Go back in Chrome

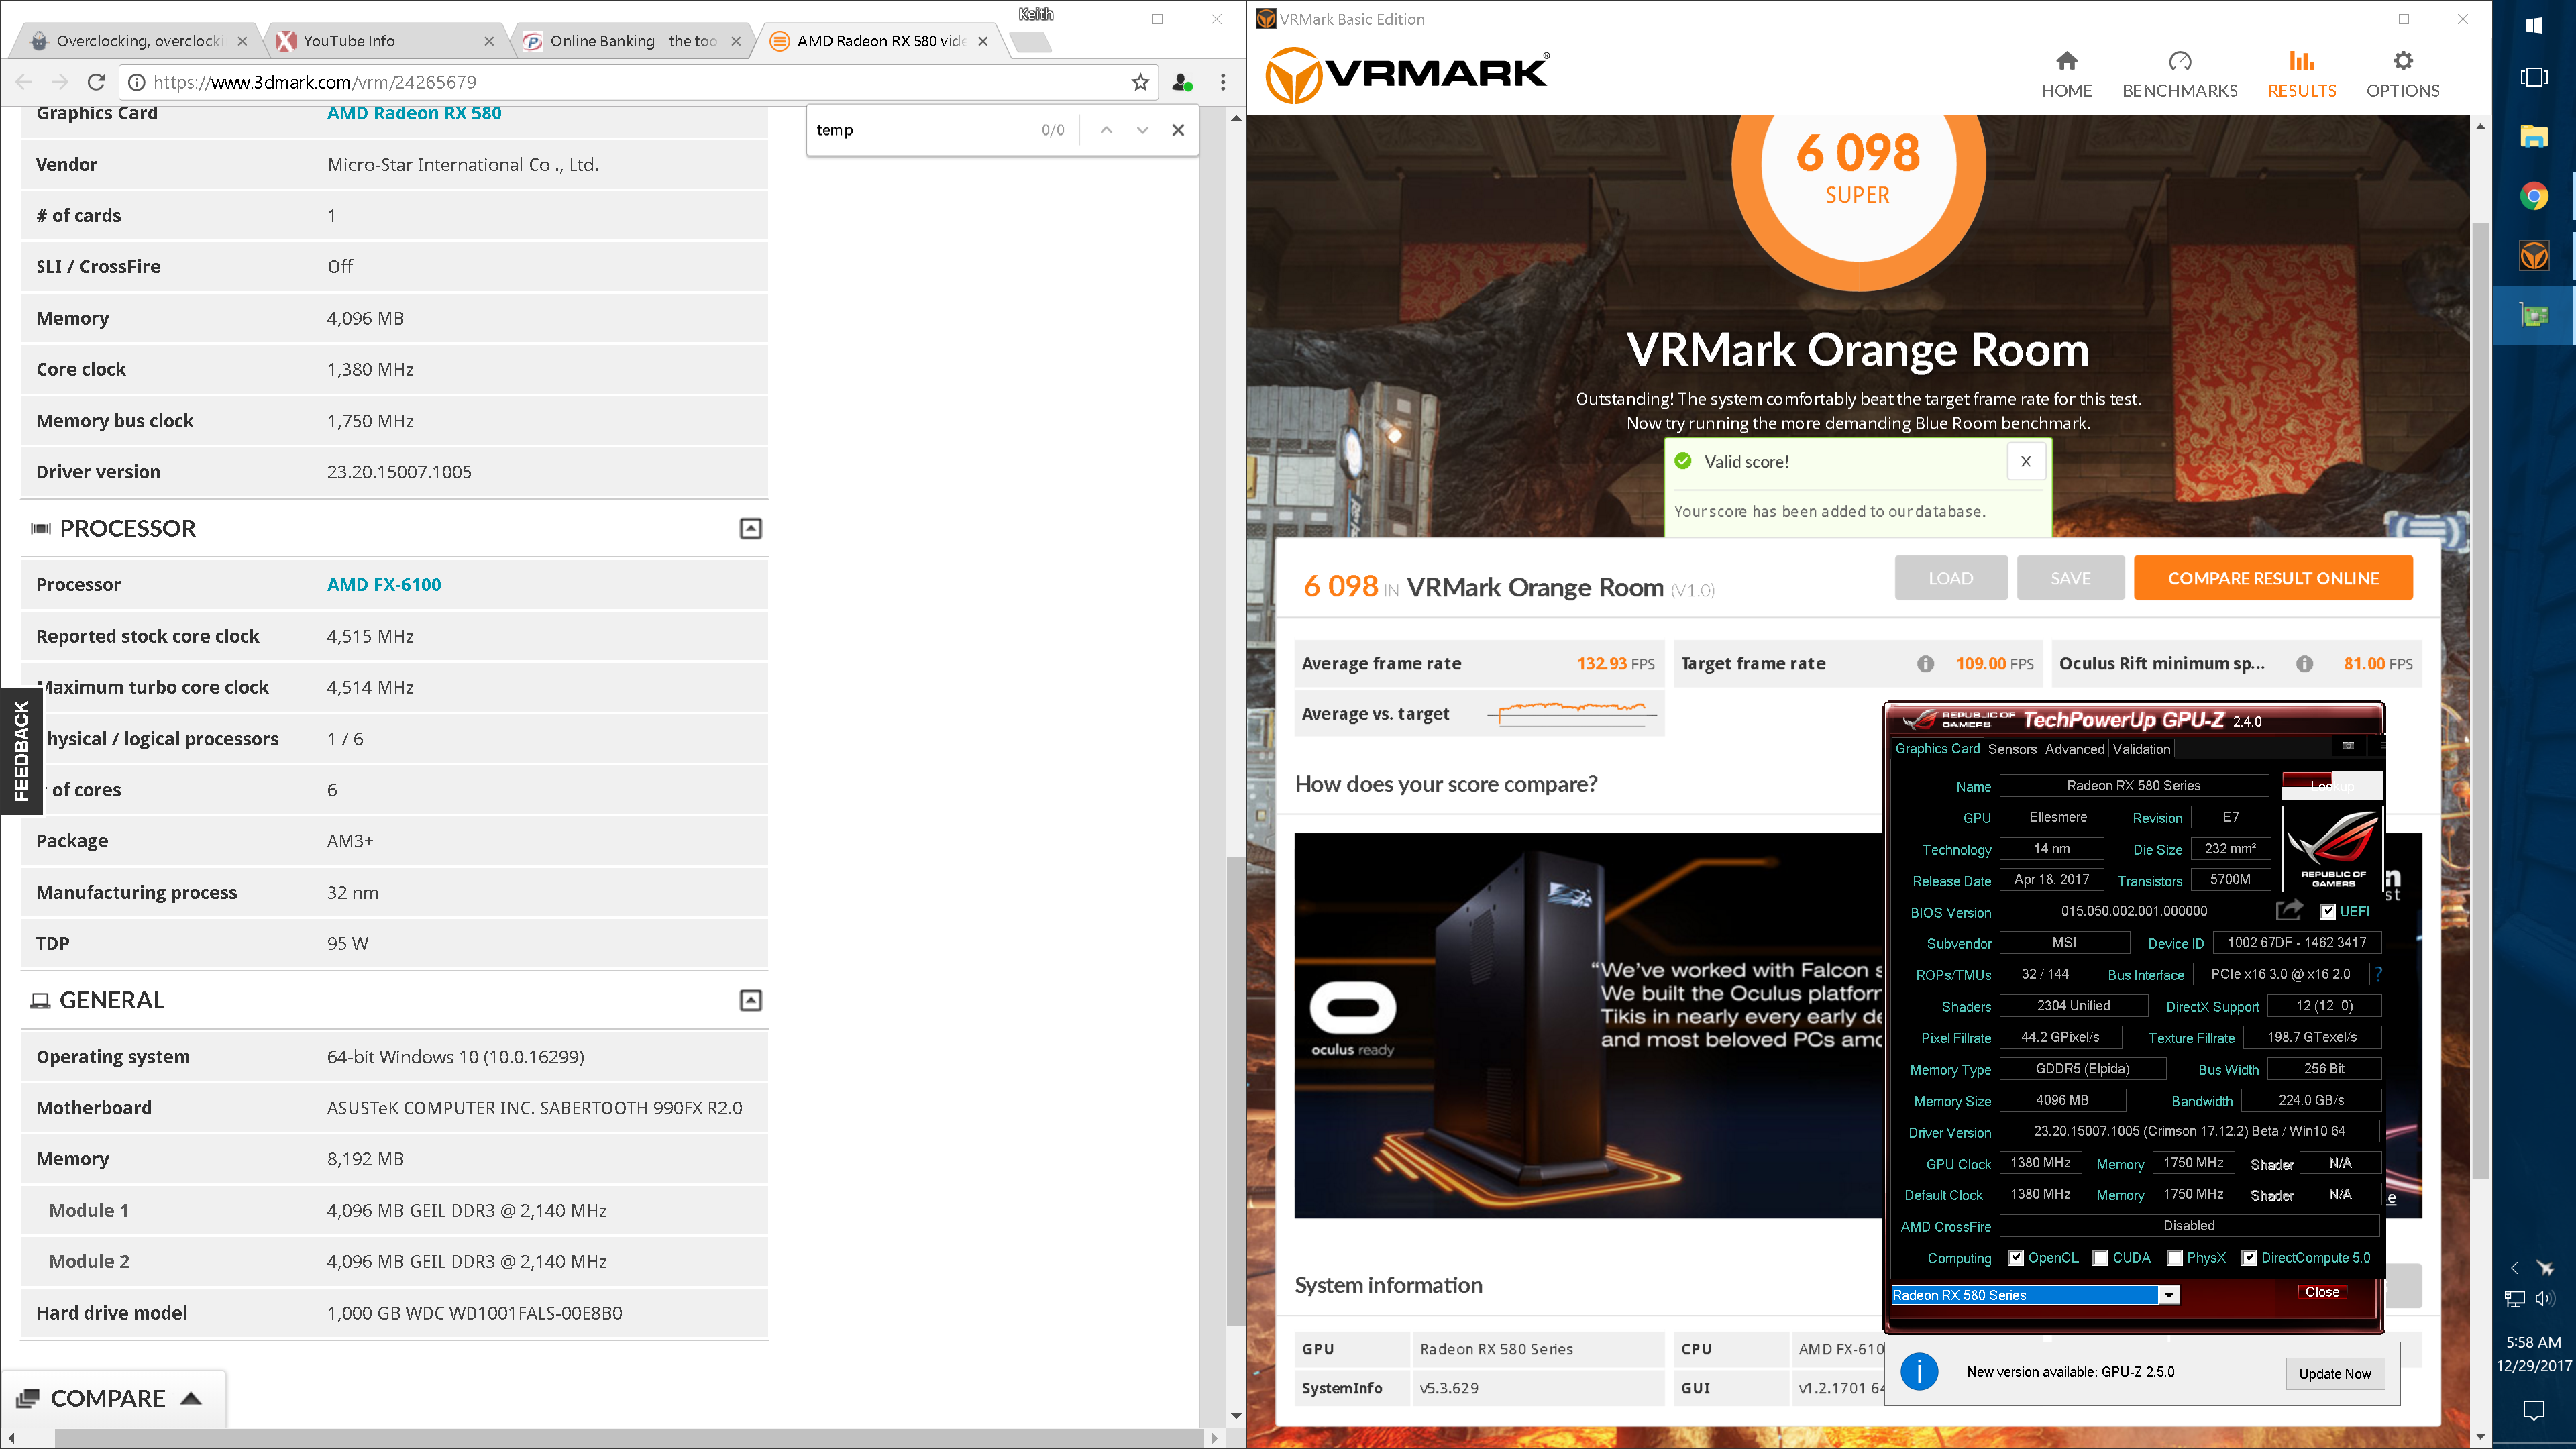(x=24, y=82)
